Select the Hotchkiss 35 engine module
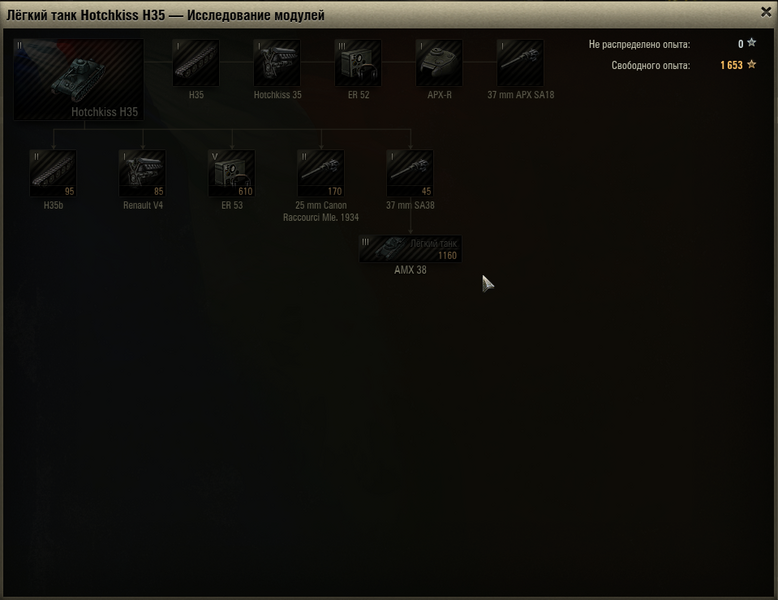 (277, 63)
